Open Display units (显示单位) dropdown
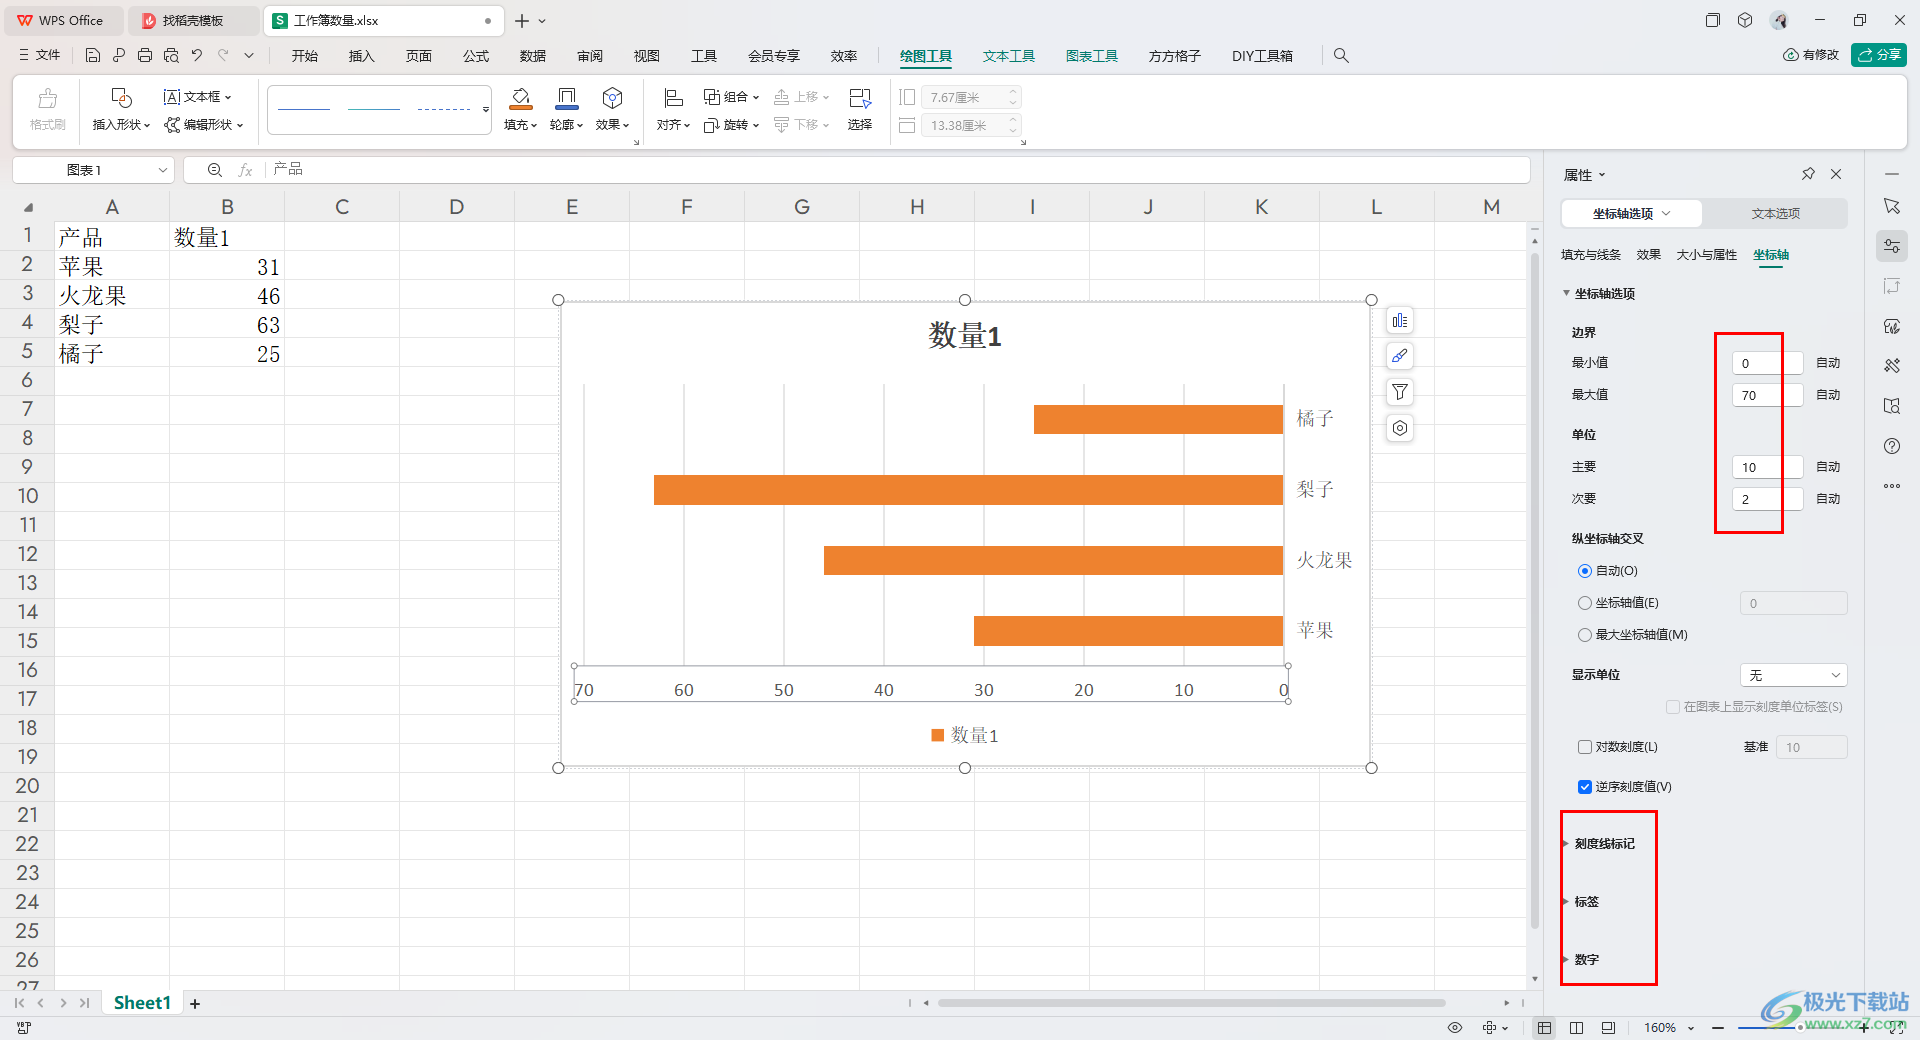This screenshot has height=1040, width=1920. [x=1793, y=675]
